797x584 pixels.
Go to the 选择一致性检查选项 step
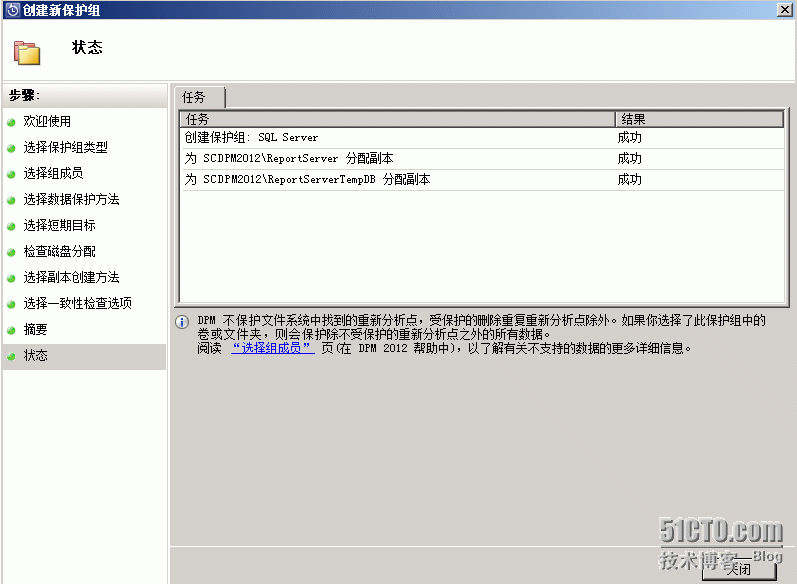click(77, 303)
